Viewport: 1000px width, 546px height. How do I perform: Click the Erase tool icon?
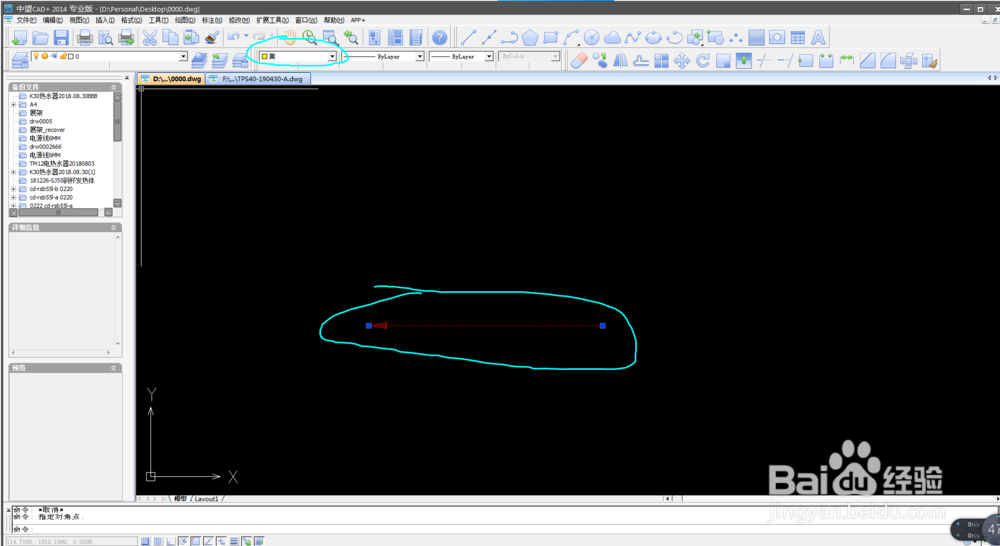(579, 61)
